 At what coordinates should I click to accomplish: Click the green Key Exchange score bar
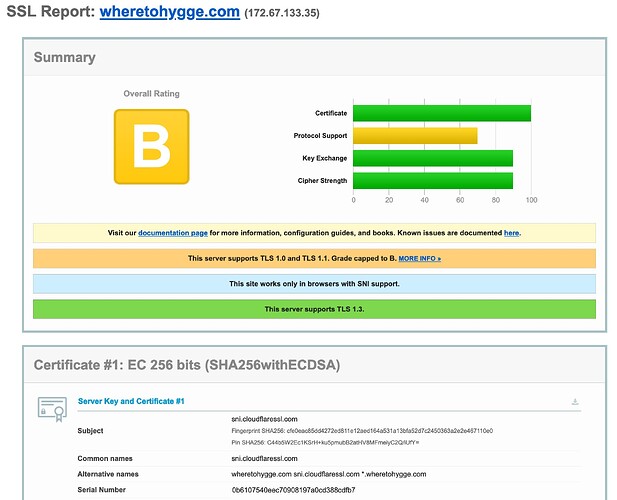click(x=433, y=158)
